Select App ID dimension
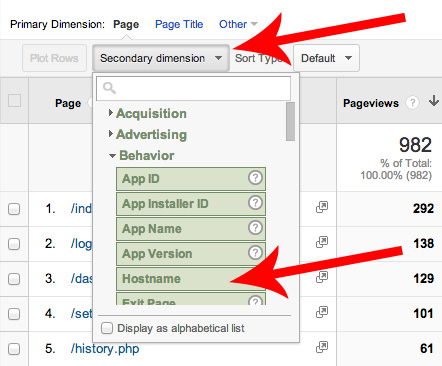 point(191,179)
